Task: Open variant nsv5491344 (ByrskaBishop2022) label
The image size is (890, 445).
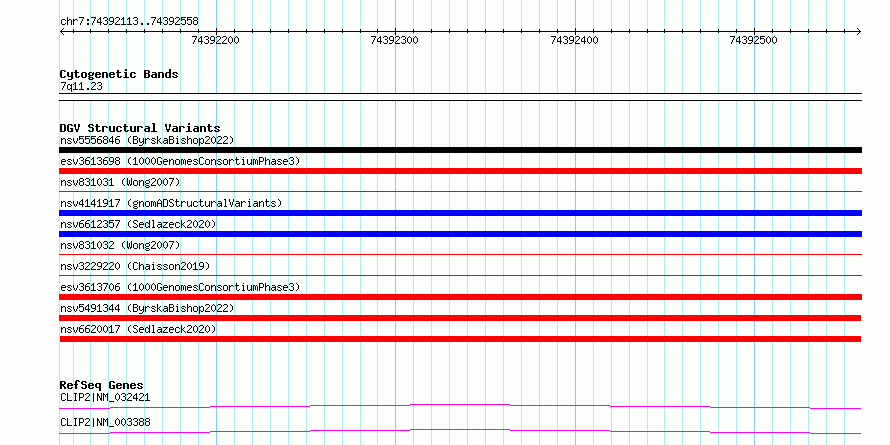Action: tap(147, 308)
